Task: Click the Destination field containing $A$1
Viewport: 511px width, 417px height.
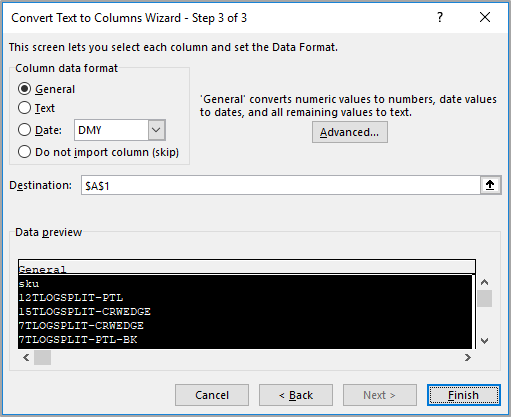Action: 280,185
